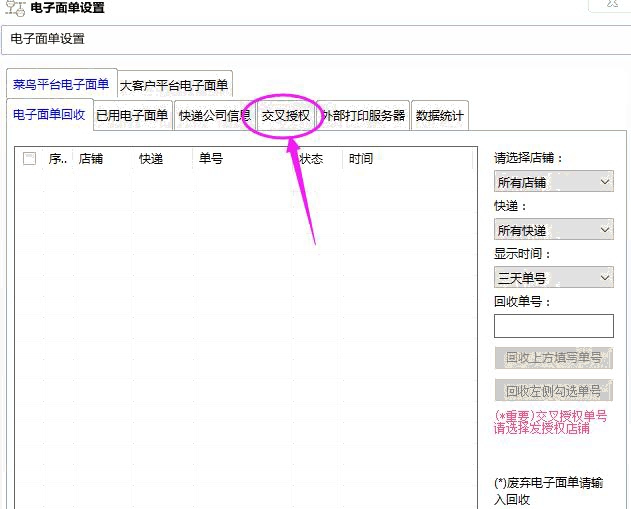The width and height of the screenshot is (631, 509).
Task: Click the 回收单号 input field
Action: 553,326
